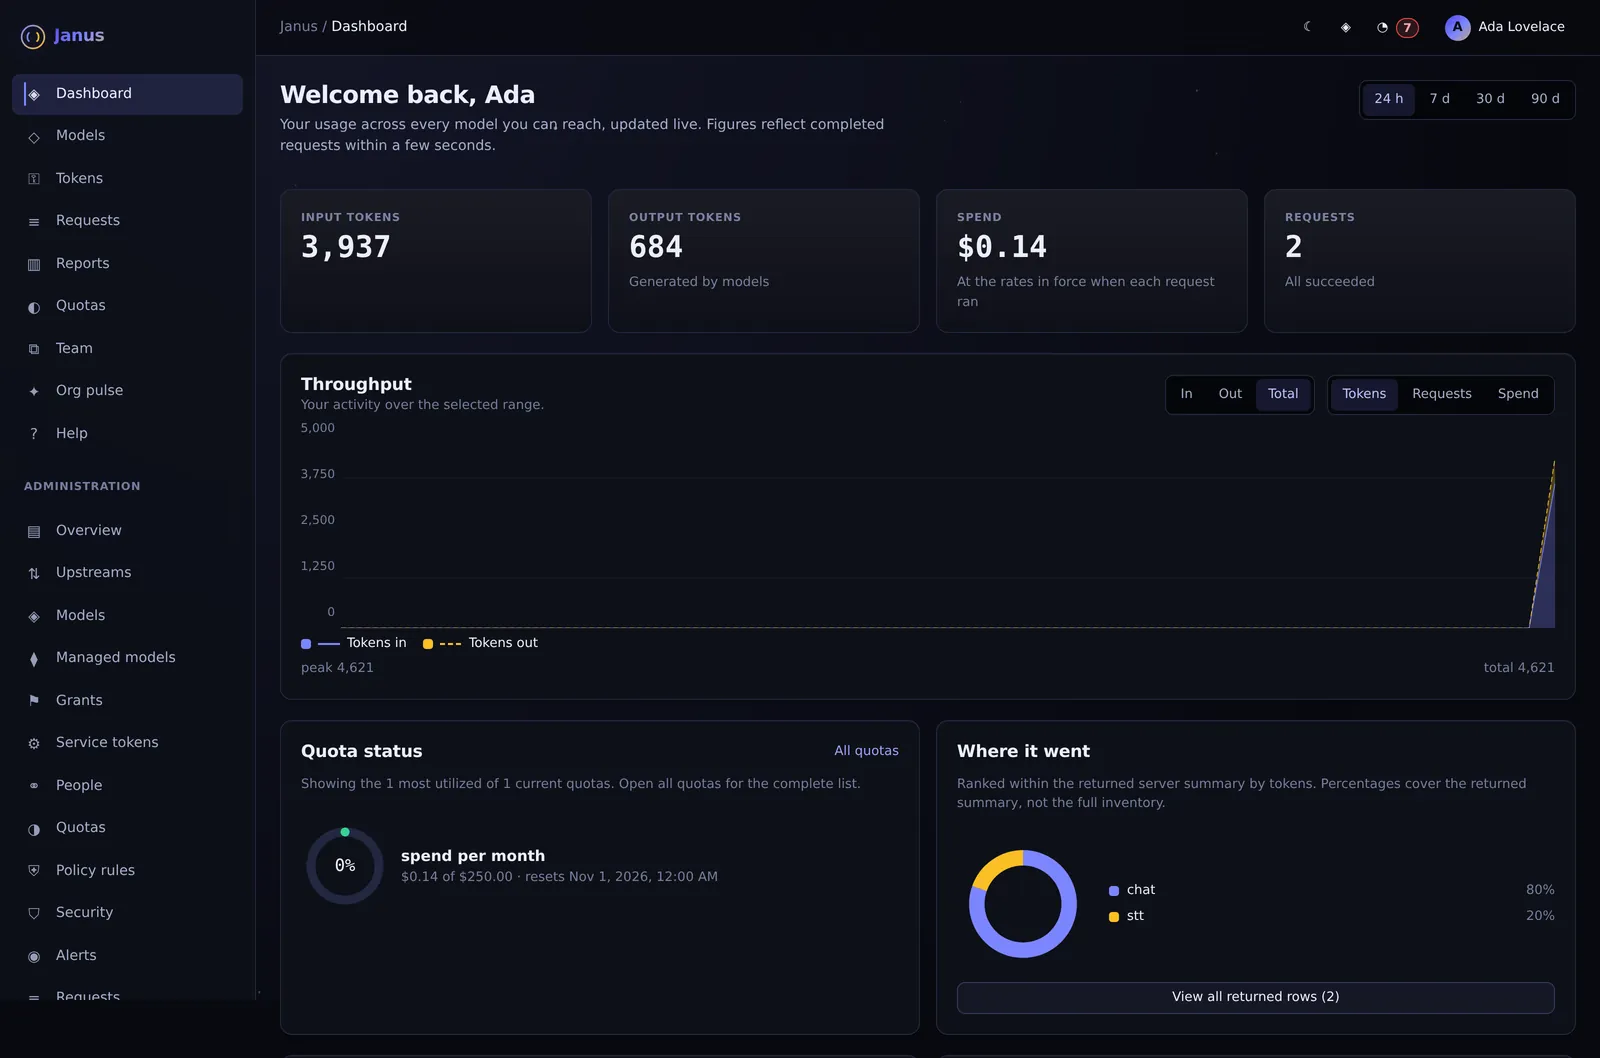Image resolution: width=1600 pixels, height=1058 pixels.
Task: Open Service tokens gear icon
Action: coord(34,743)
